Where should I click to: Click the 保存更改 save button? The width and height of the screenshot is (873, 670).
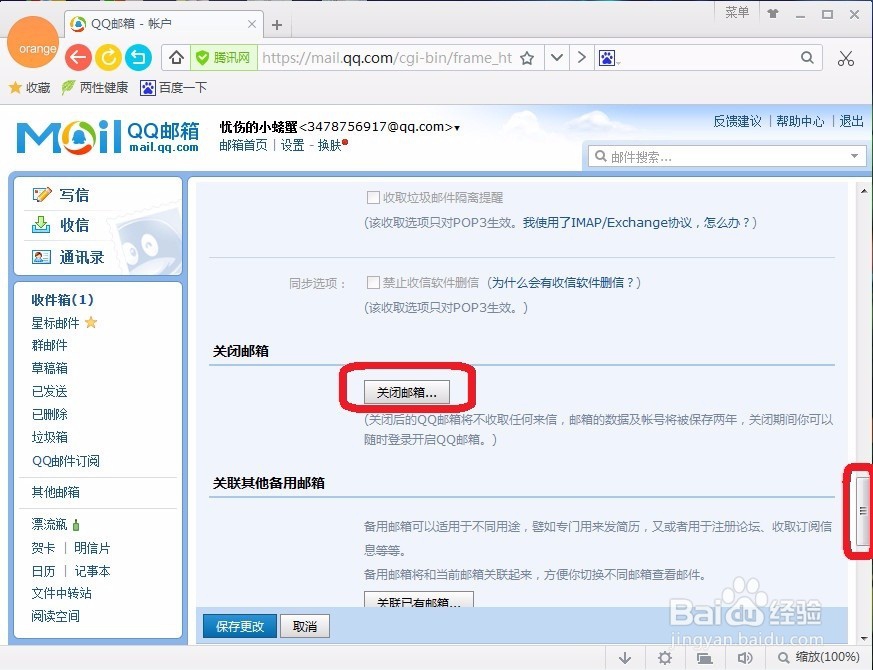pos(238,626)
